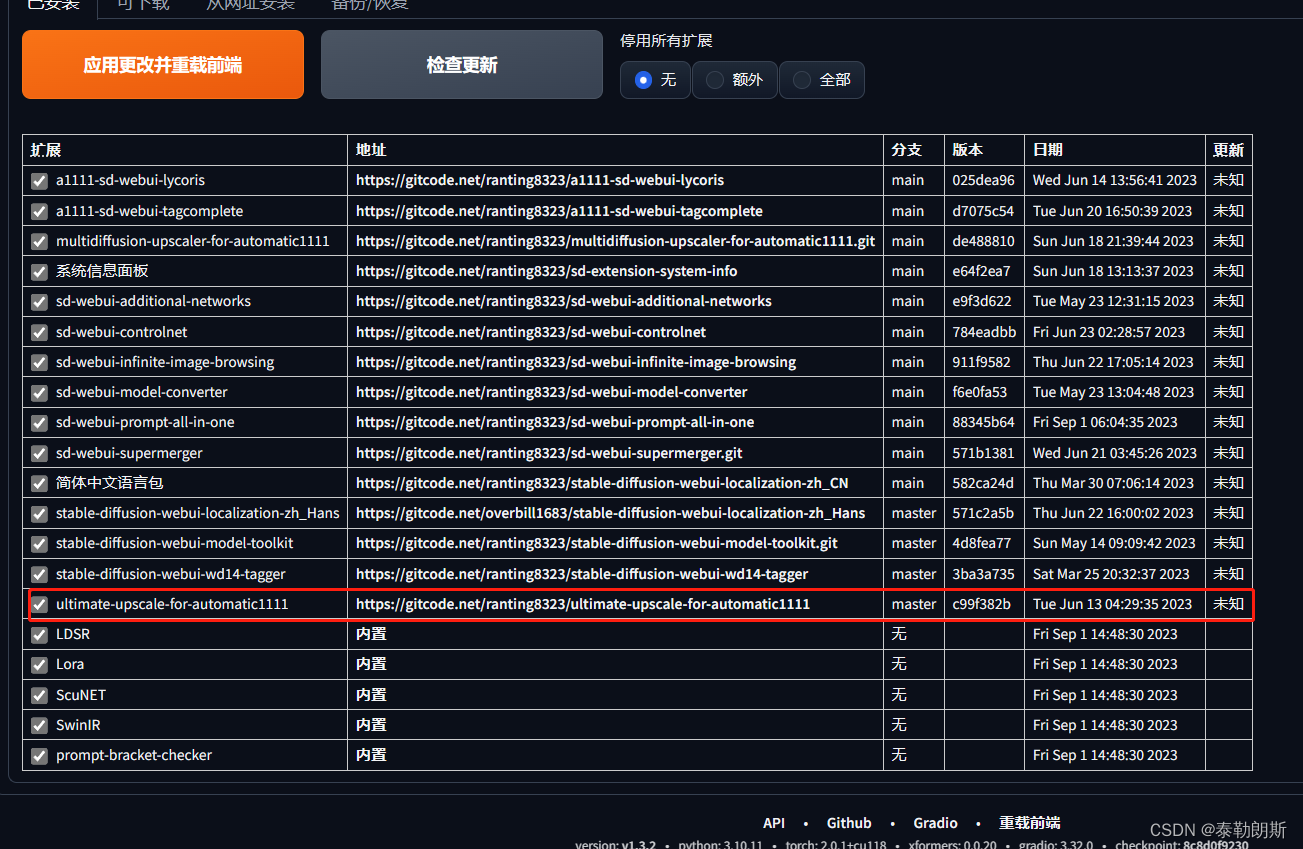Click the API footer link
1303x849 pixels.
point(774,823)
